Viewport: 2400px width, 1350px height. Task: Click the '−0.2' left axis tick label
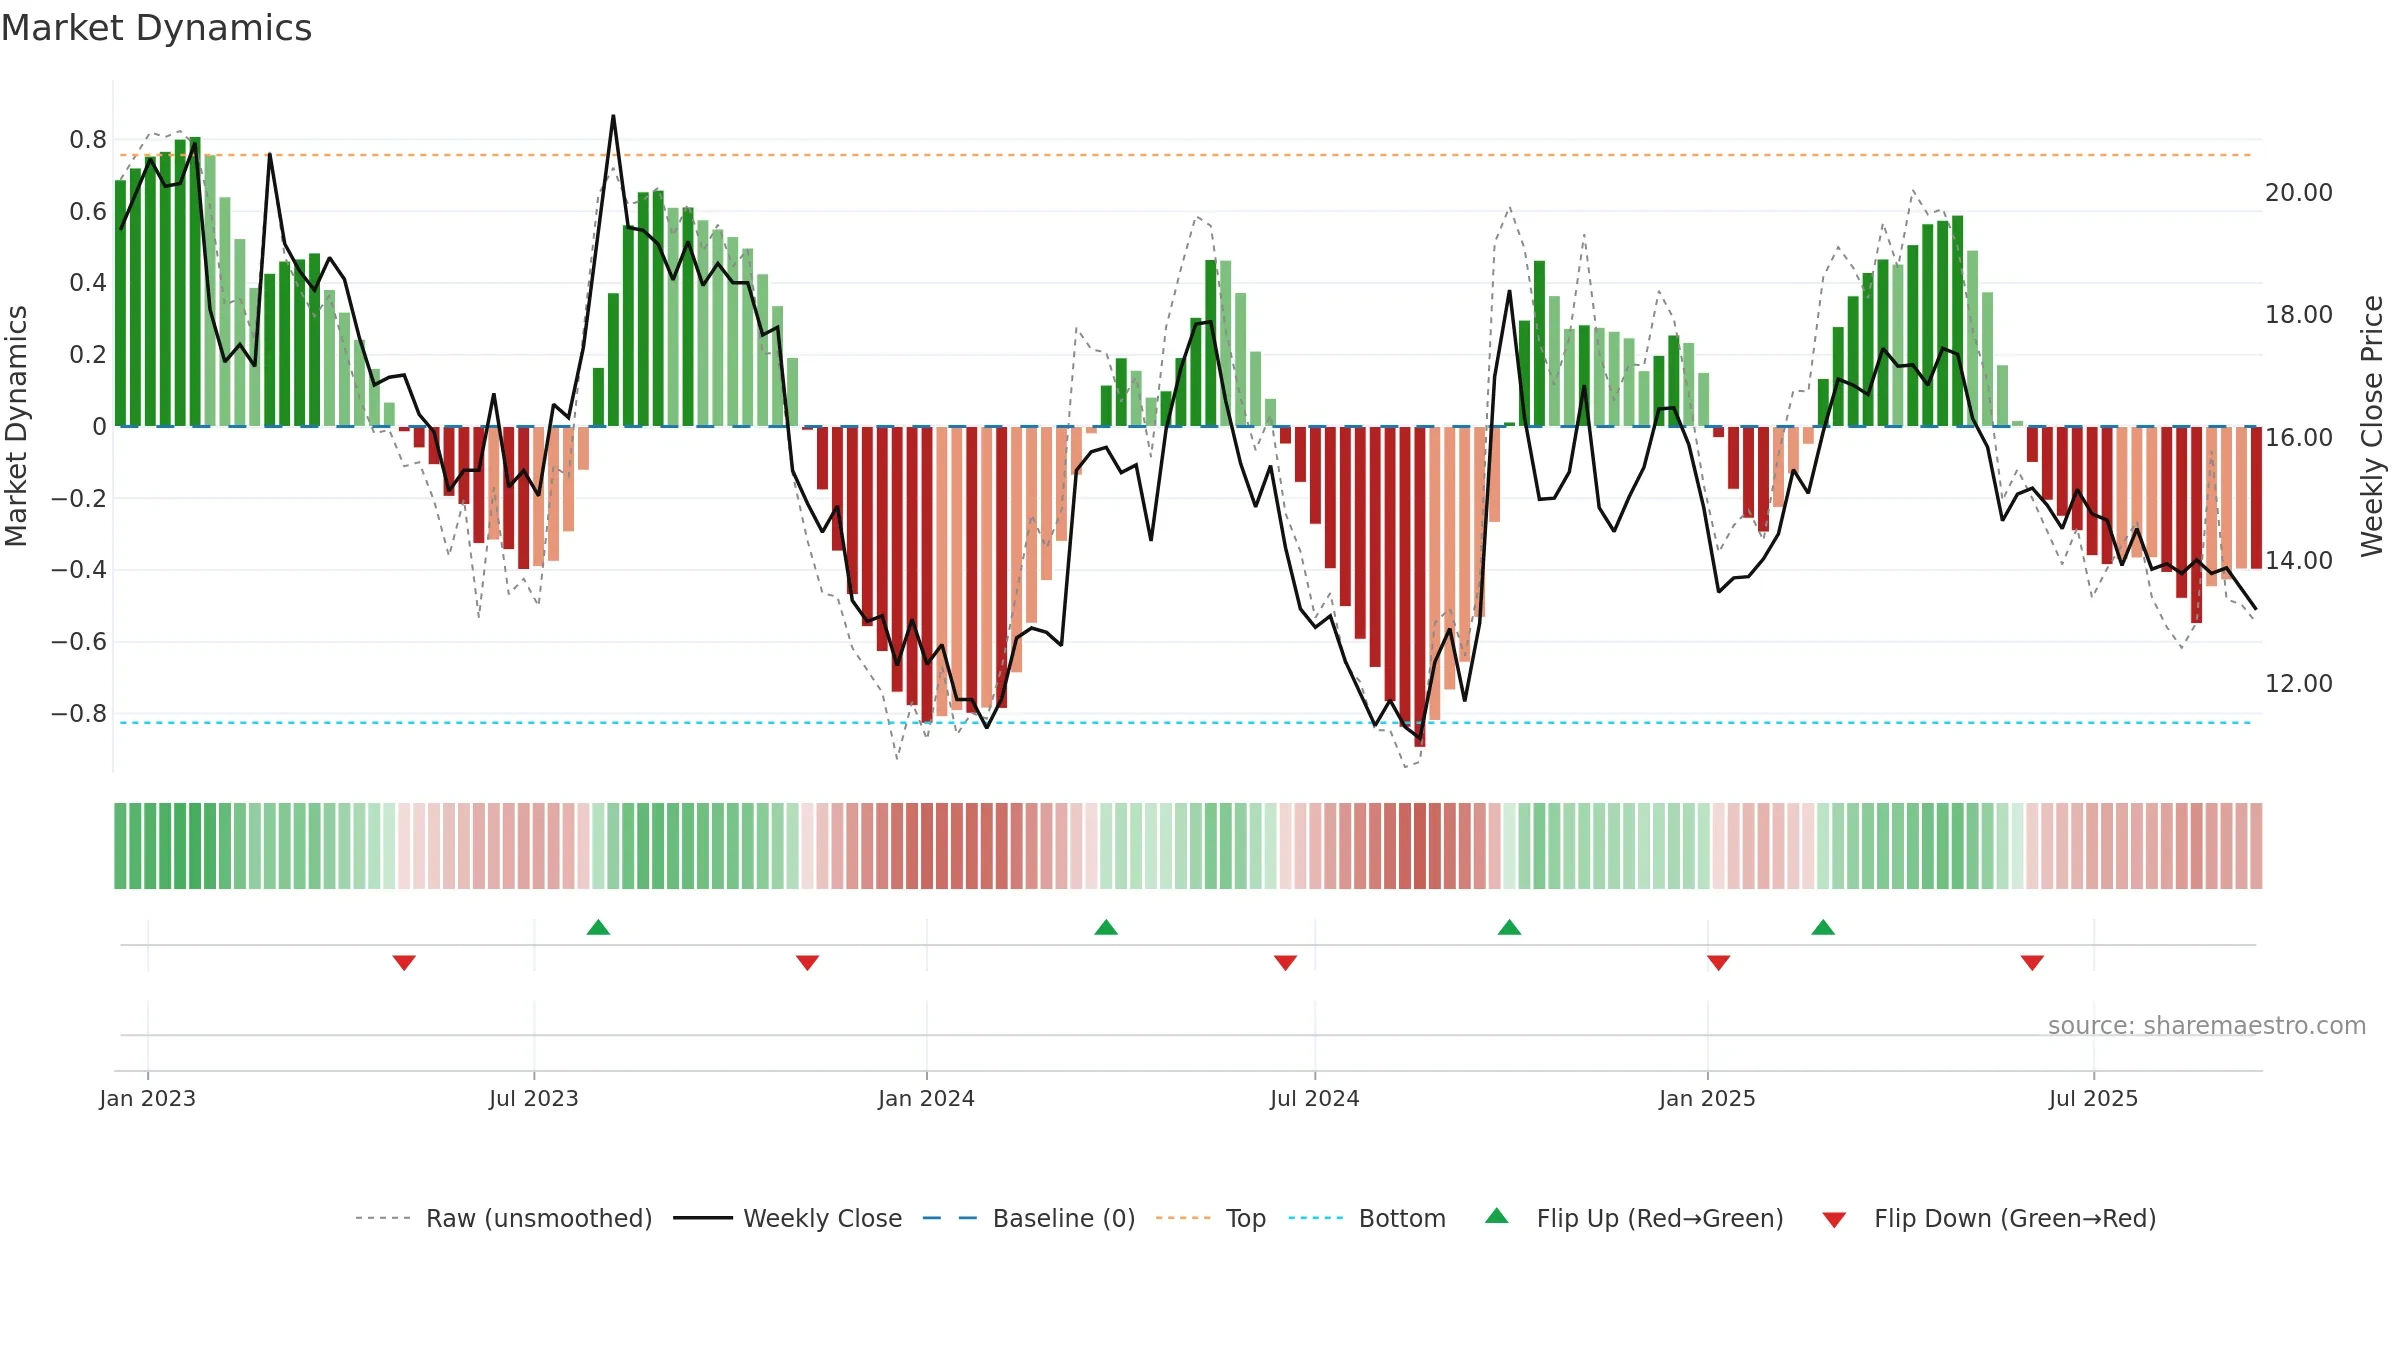[79, 498]
